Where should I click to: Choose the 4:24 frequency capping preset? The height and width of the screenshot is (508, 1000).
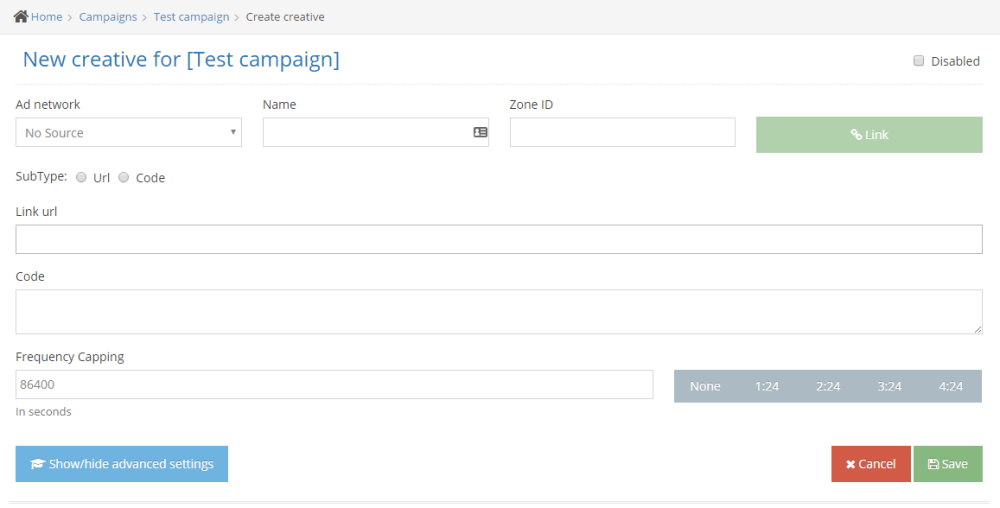[951, 386]
